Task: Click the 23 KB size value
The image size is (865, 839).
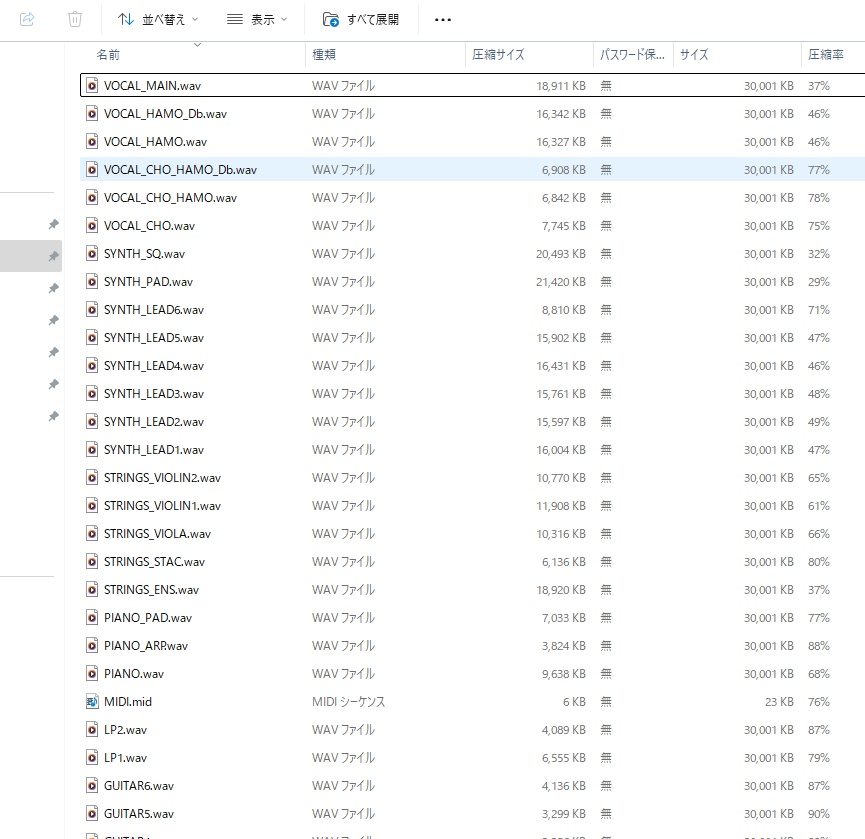Action: 779,702
